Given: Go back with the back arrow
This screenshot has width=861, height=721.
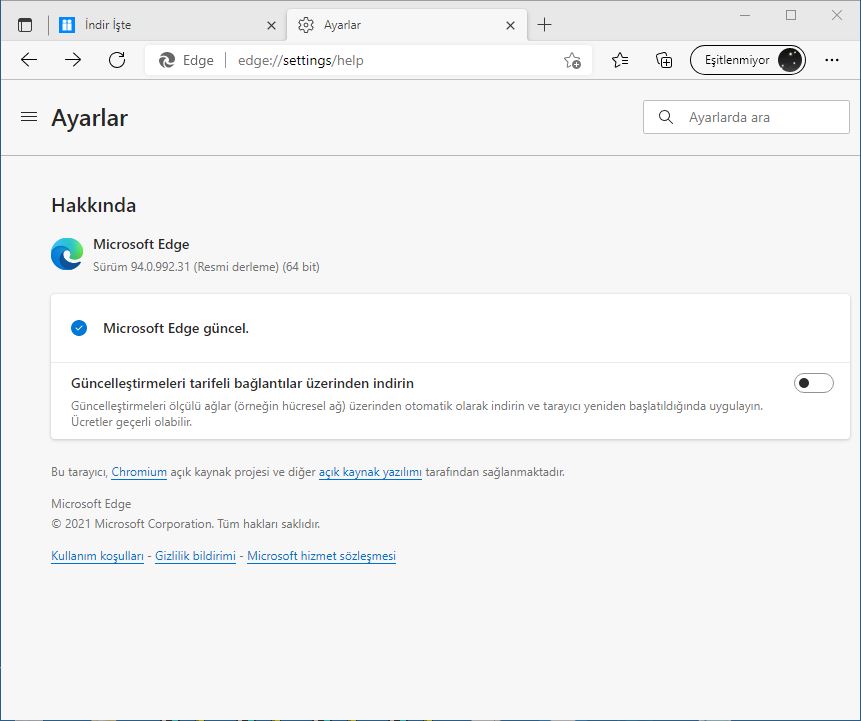Looking at the screenshot, I should pyautogui.click(x=29, y=60).
